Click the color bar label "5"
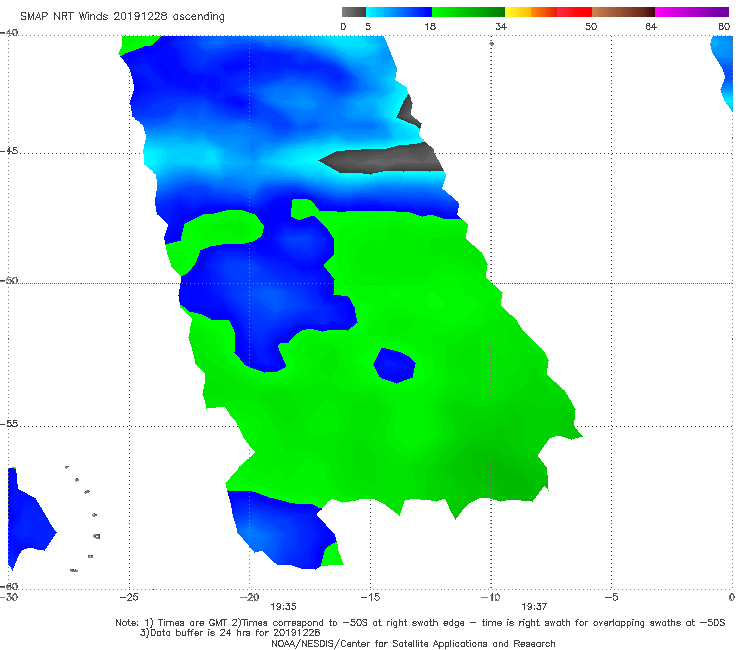The height and width of the screenshot is (650, 740). pos(368,26)
